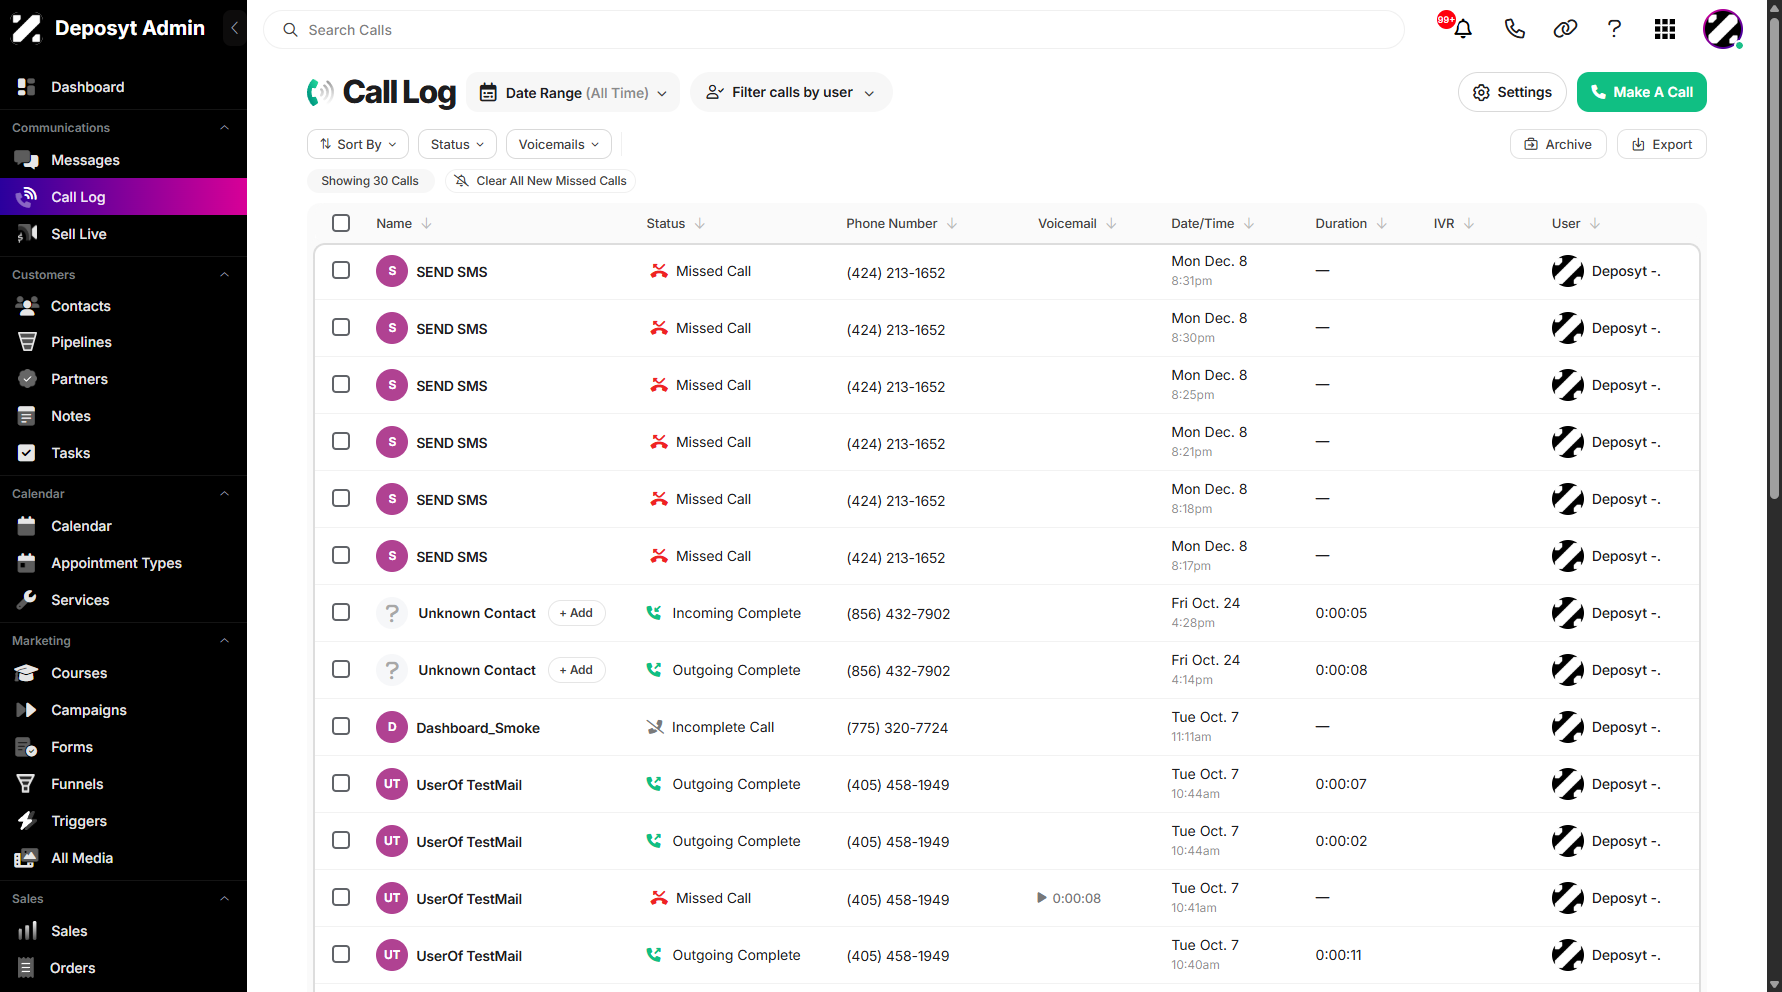Click the Make A Call button

point(1642,92)
